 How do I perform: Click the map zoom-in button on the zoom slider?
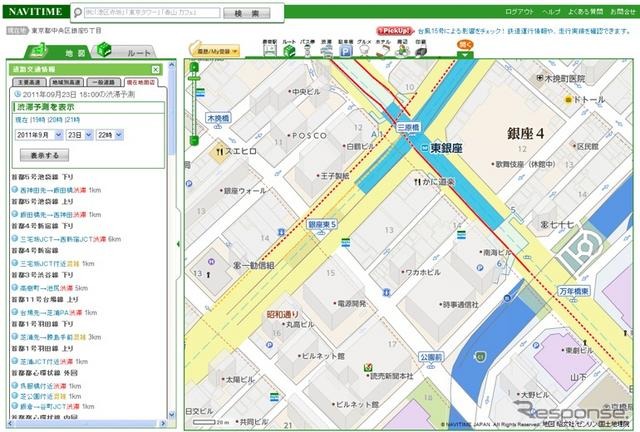pyautogui.click(x=195, y=67)
